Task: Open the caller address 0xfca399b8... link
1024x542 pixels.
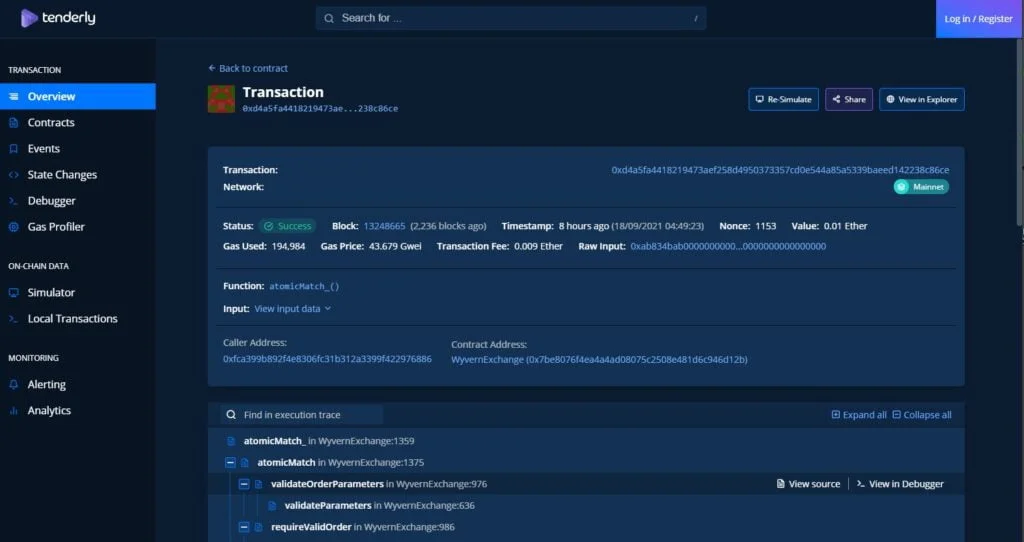Action: coord(327,359)
